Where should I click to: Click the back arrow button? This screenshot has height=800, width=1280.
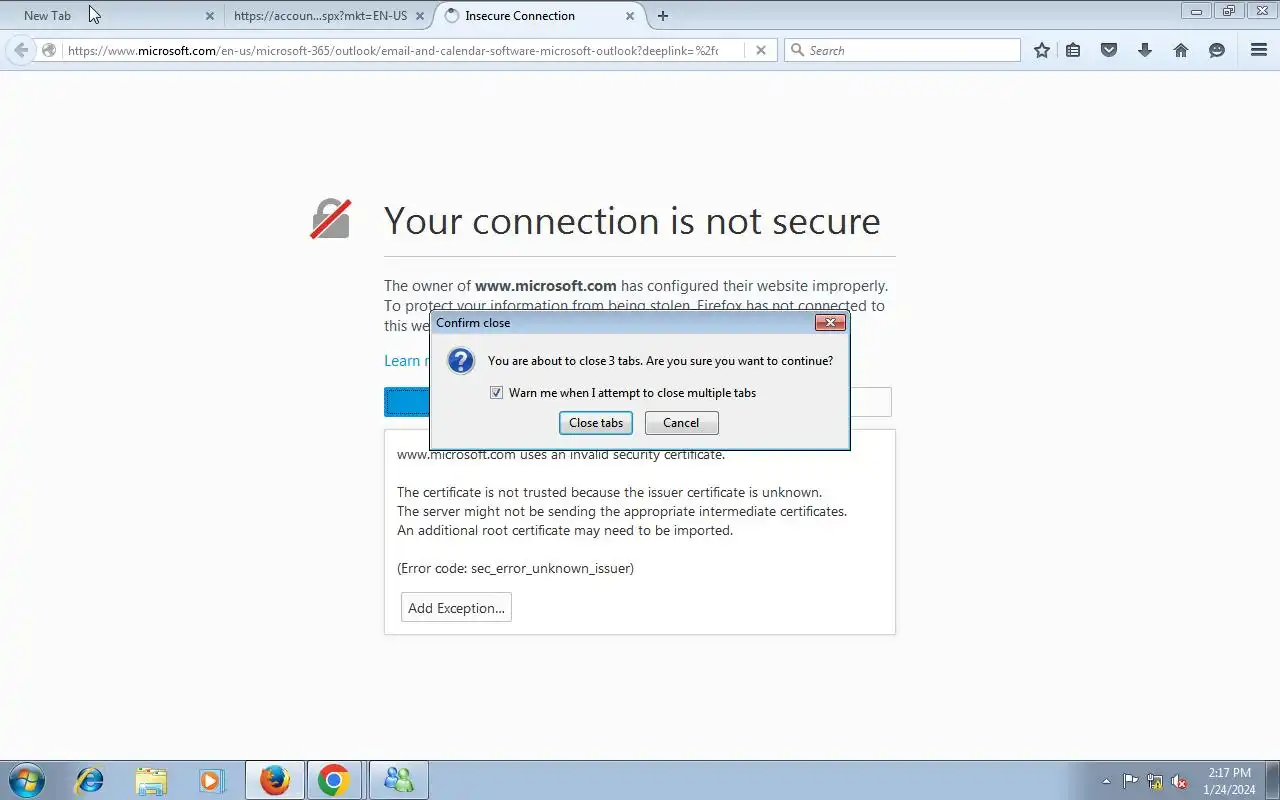point(21,50)
